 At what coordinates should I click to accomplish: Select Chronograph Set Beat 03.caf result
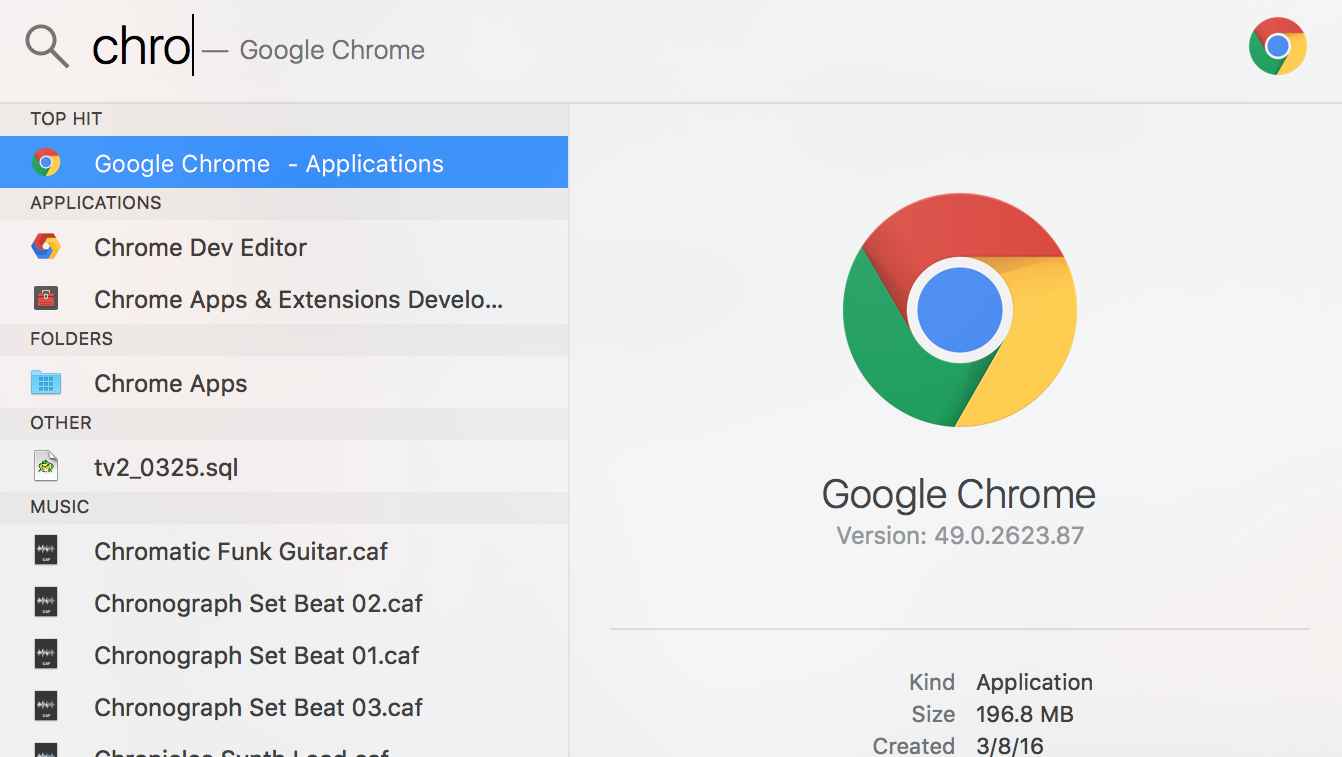click(x=284, y=706)
